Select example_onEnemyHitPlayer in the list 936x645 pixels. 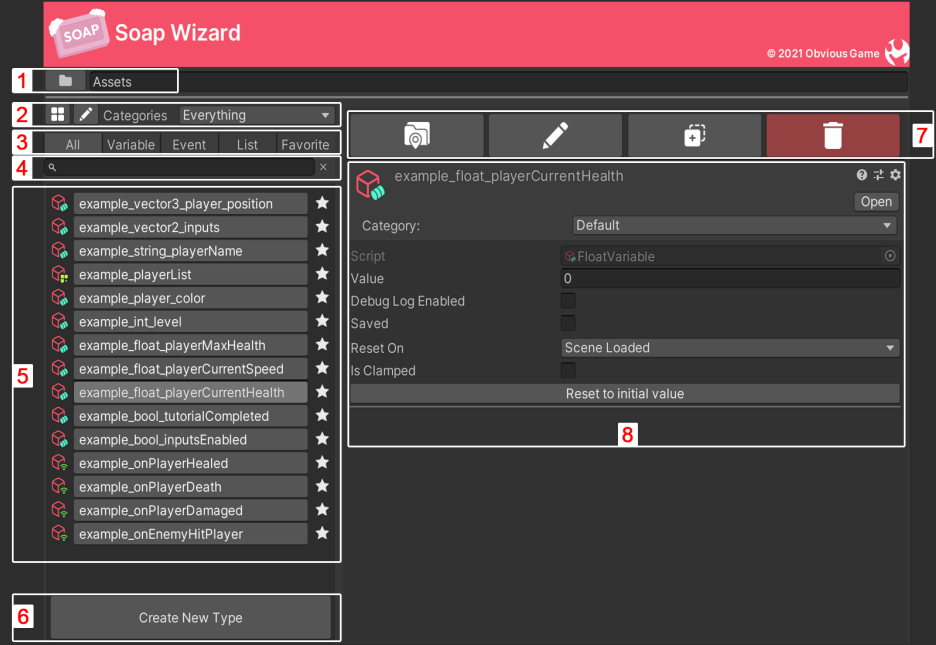(x=190, y=534)
